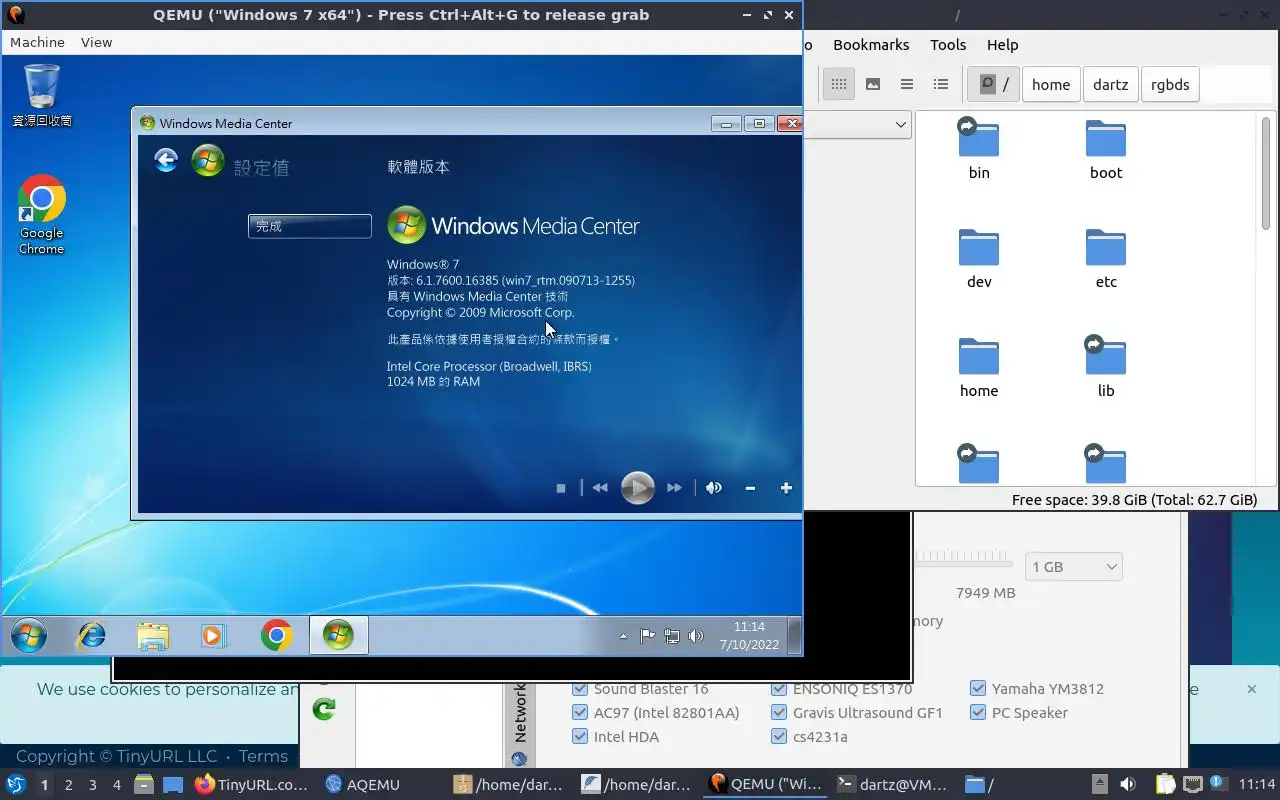Open the lib folder

click(x=1106, y=367)
